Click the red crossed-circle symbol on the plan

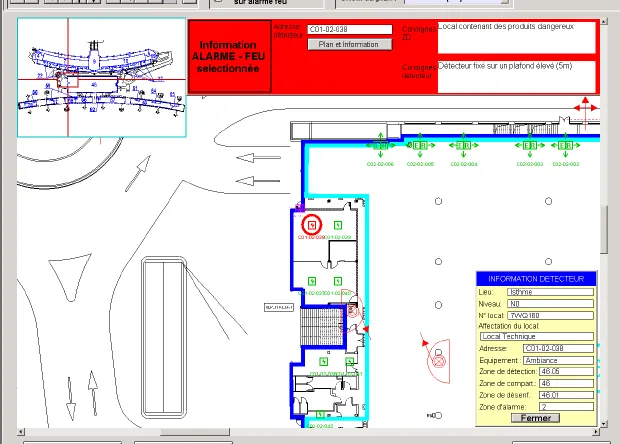point(439,361)
